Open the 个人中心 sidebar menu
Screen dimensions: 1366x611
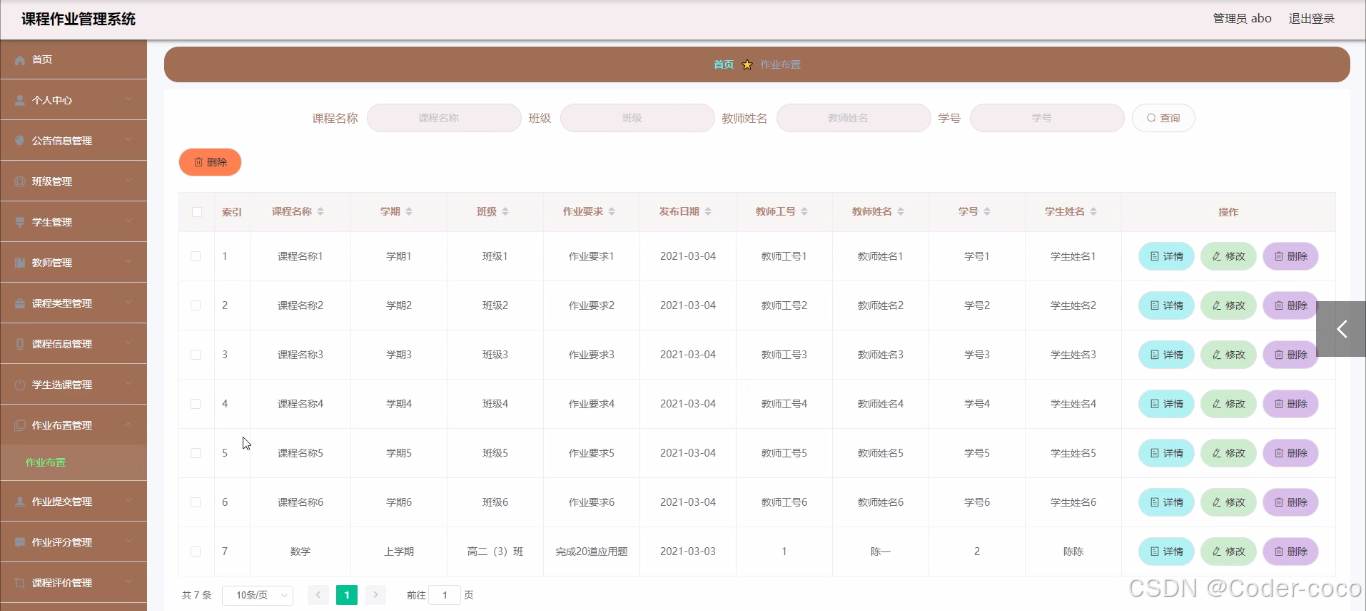[73, 100]
